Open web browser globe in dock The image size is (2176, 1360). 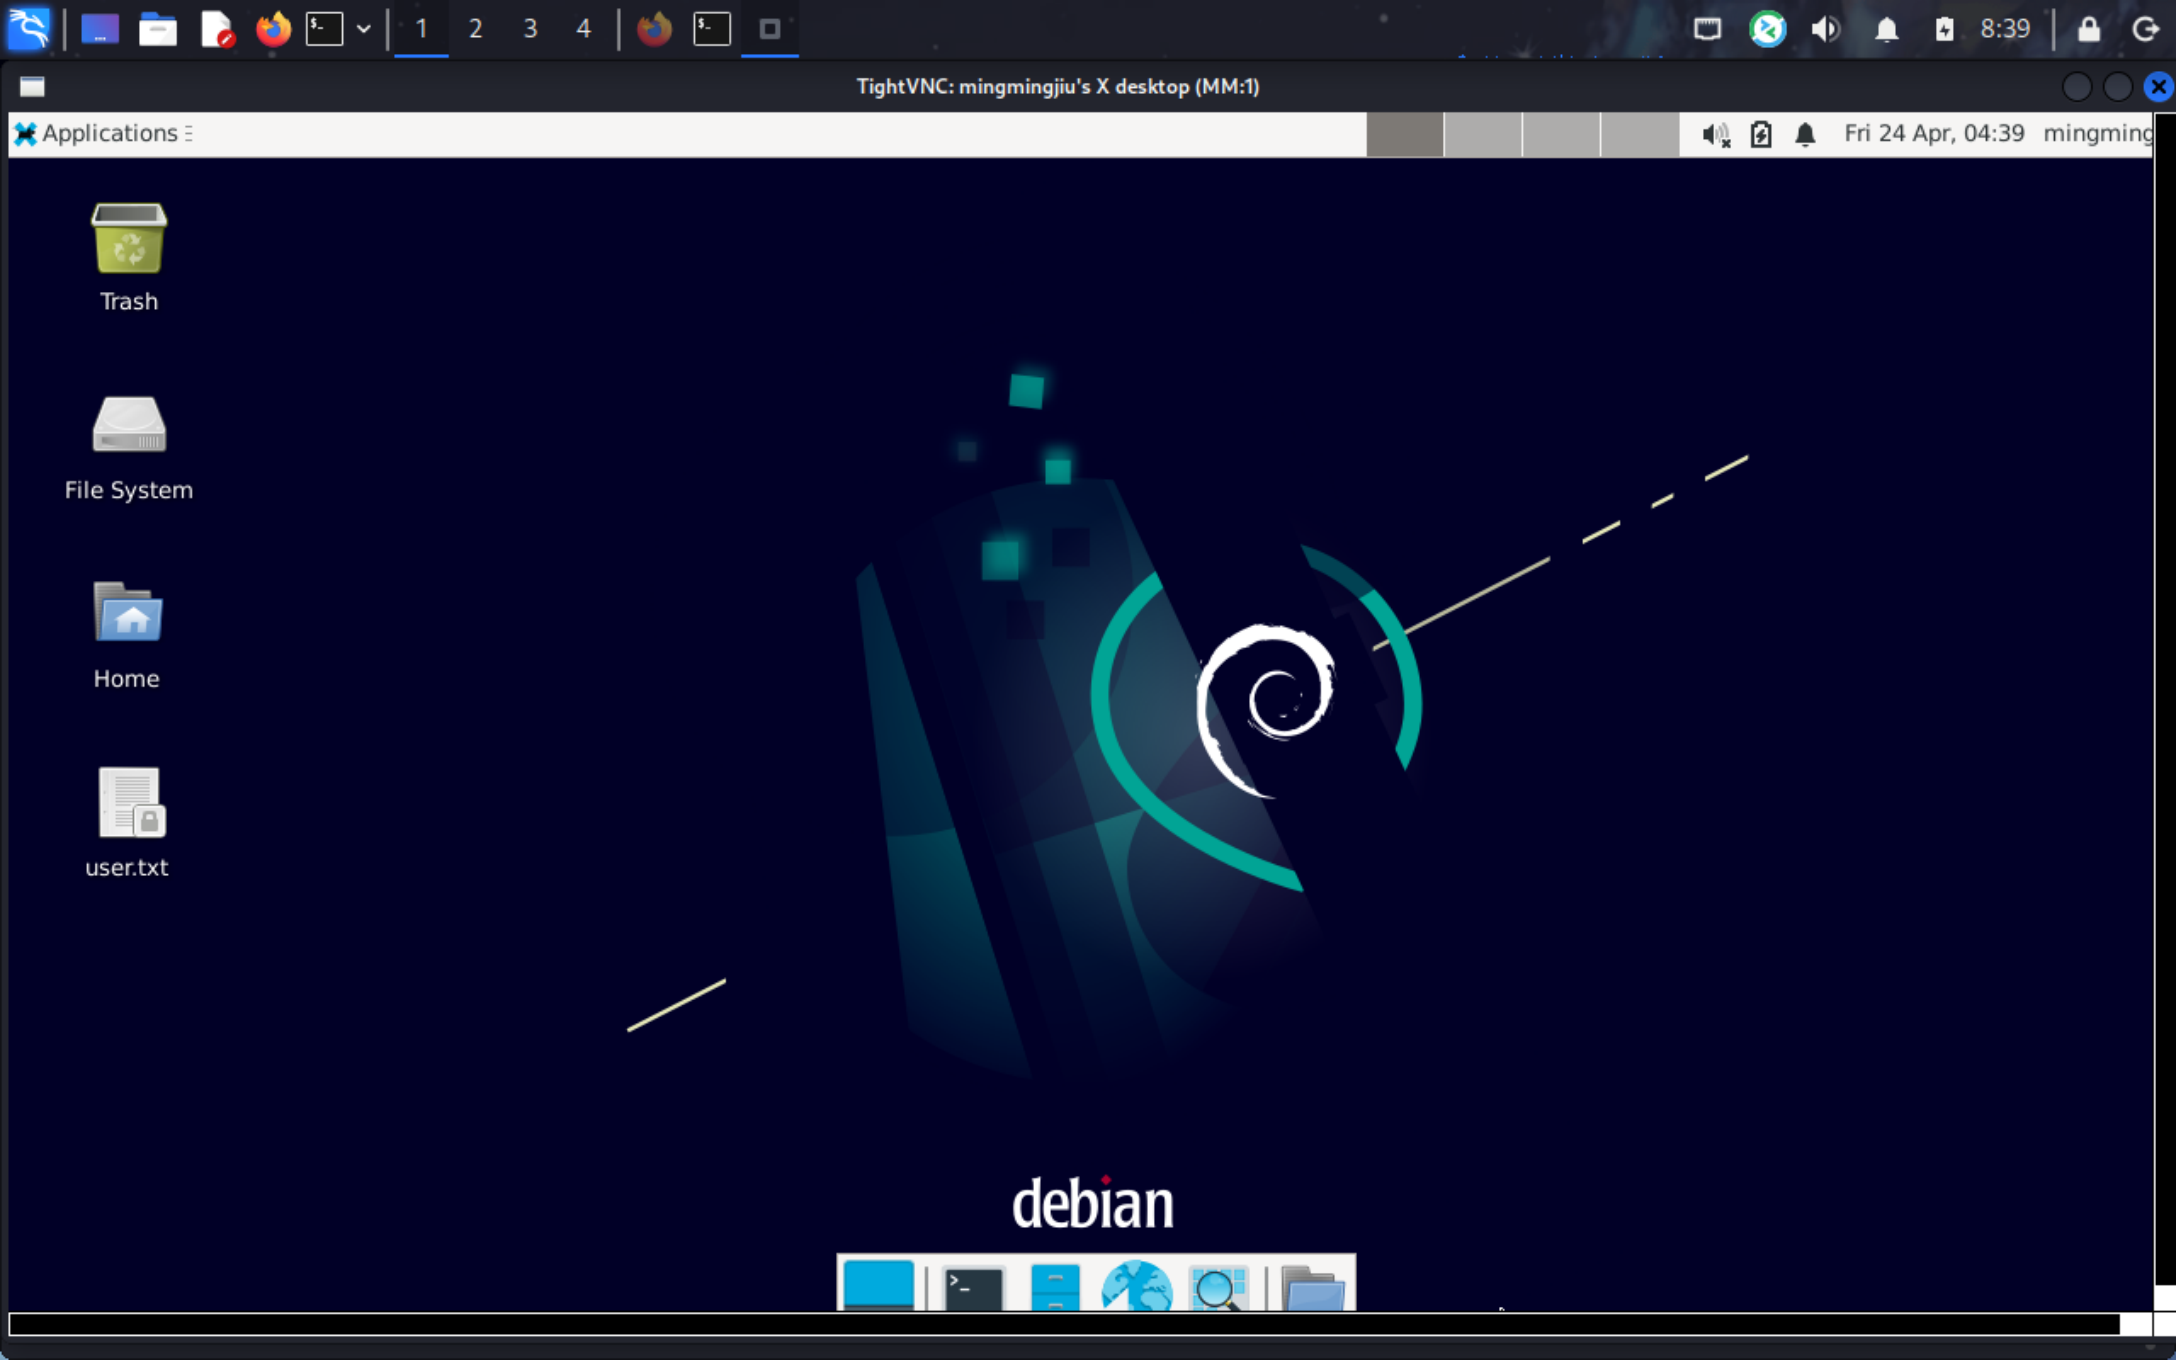[x=1136, y=1288]
